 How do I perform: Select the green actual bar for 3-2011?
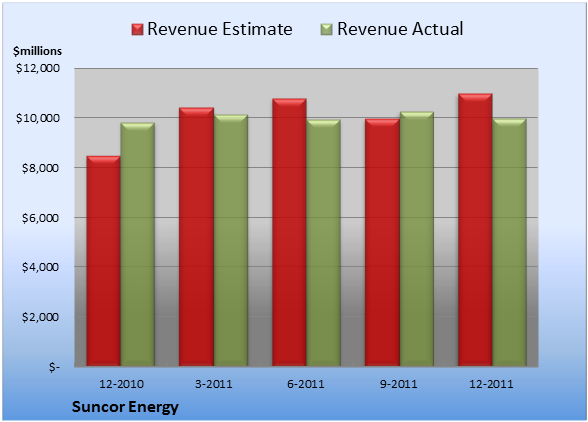(x=231, y=240)
